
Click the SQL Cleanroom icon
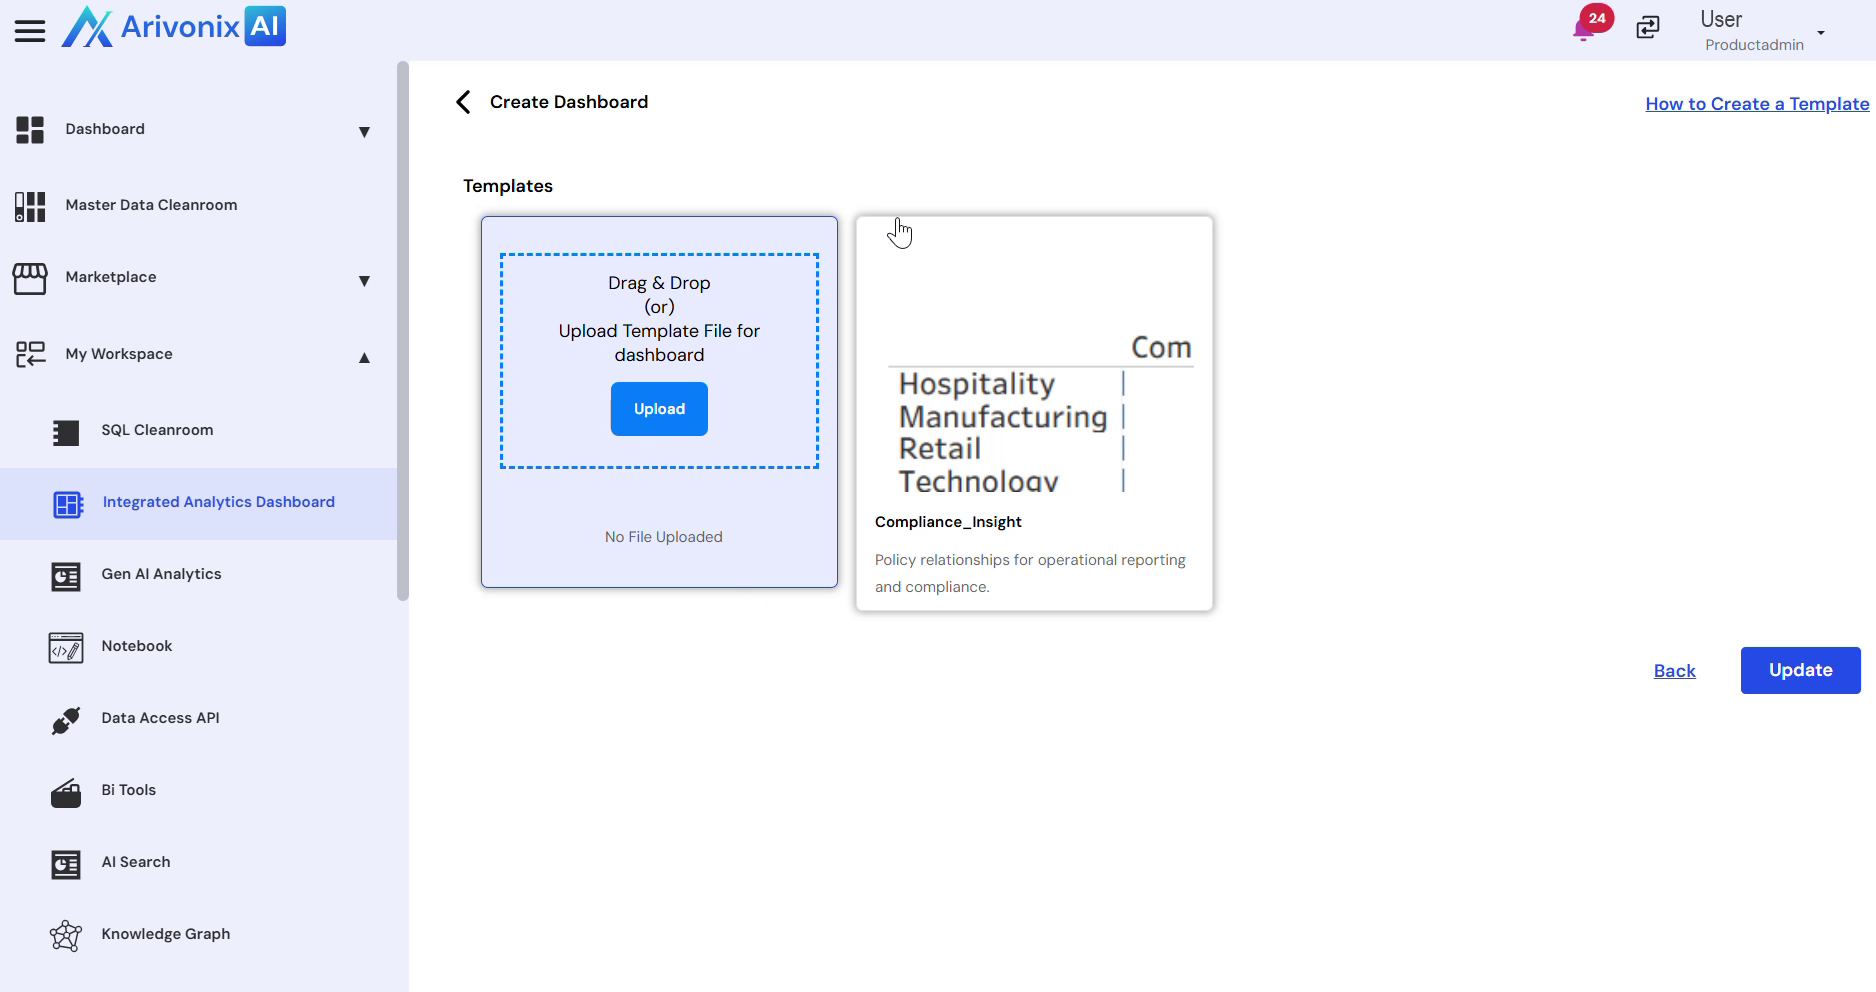click(x=66, y=432)
